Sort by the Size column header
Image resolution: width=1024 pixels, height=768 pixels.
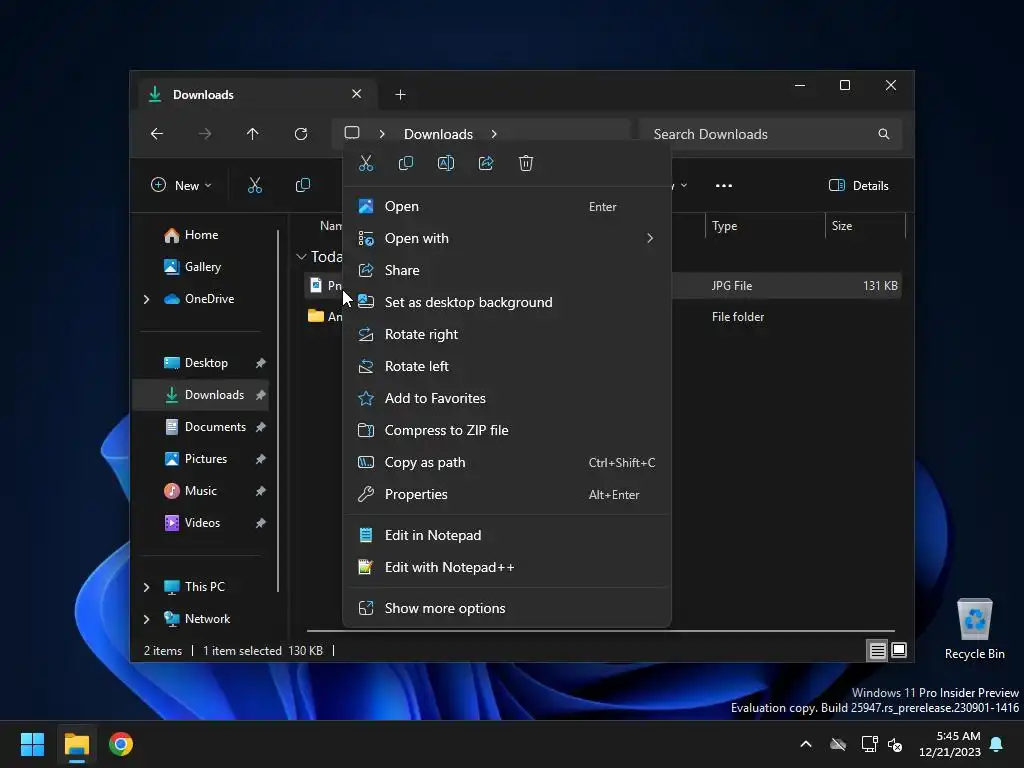[865, 226]
